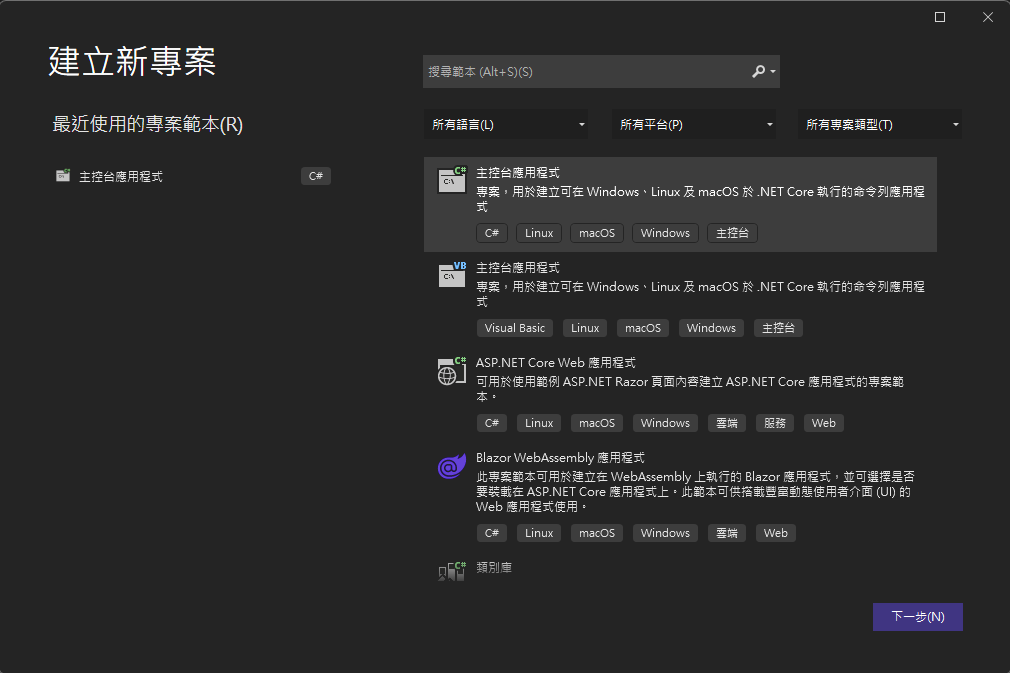Click Windows tag under Blazor WebAssembly template
Screen dimensions: 1010x673
click(665, 533)
